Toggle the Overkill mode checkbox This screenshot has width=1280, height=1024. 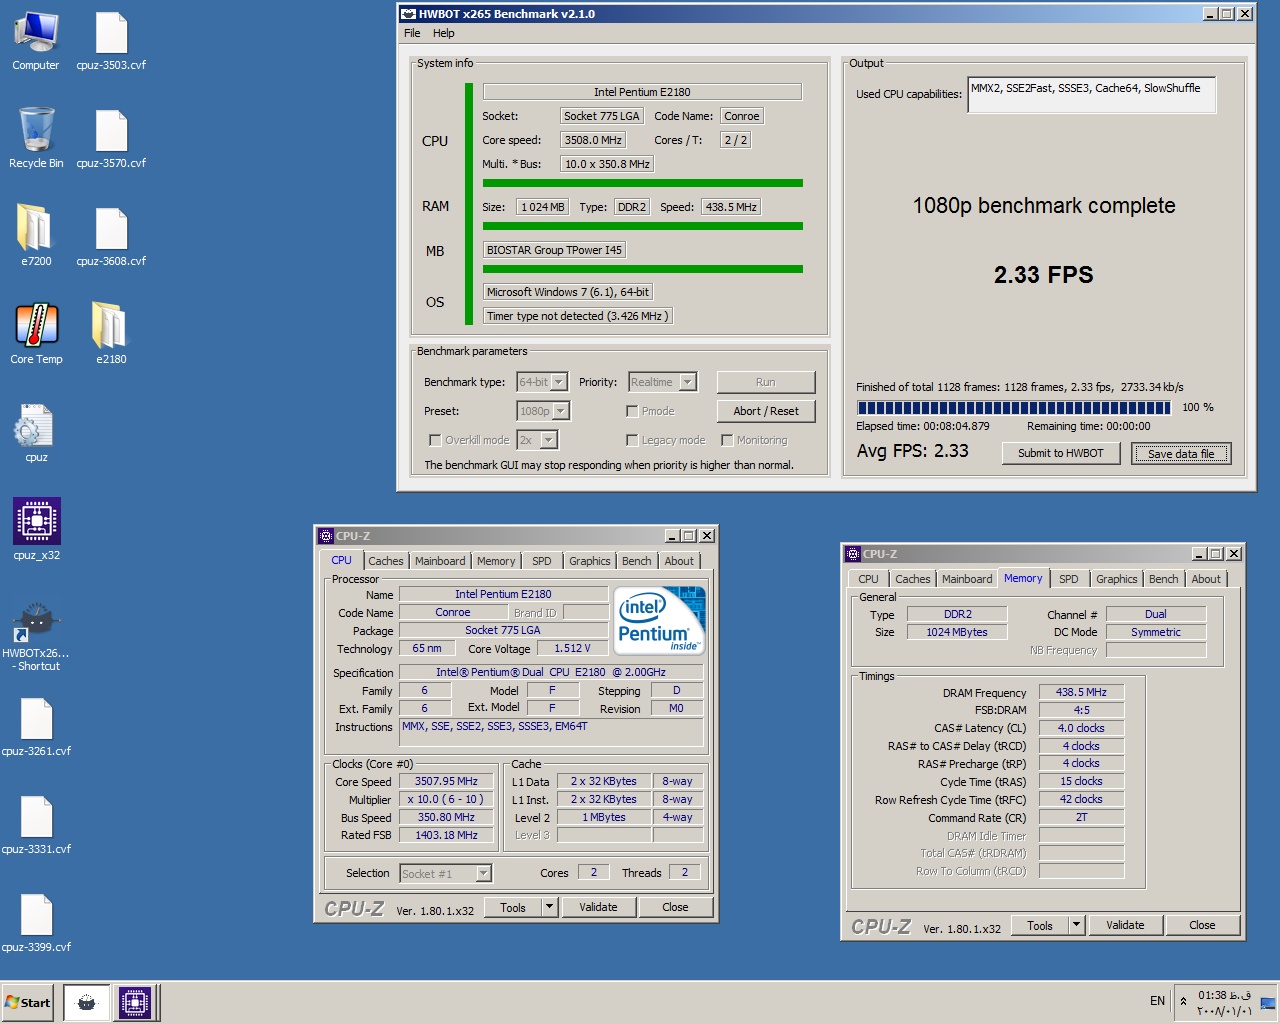point(434,440)
